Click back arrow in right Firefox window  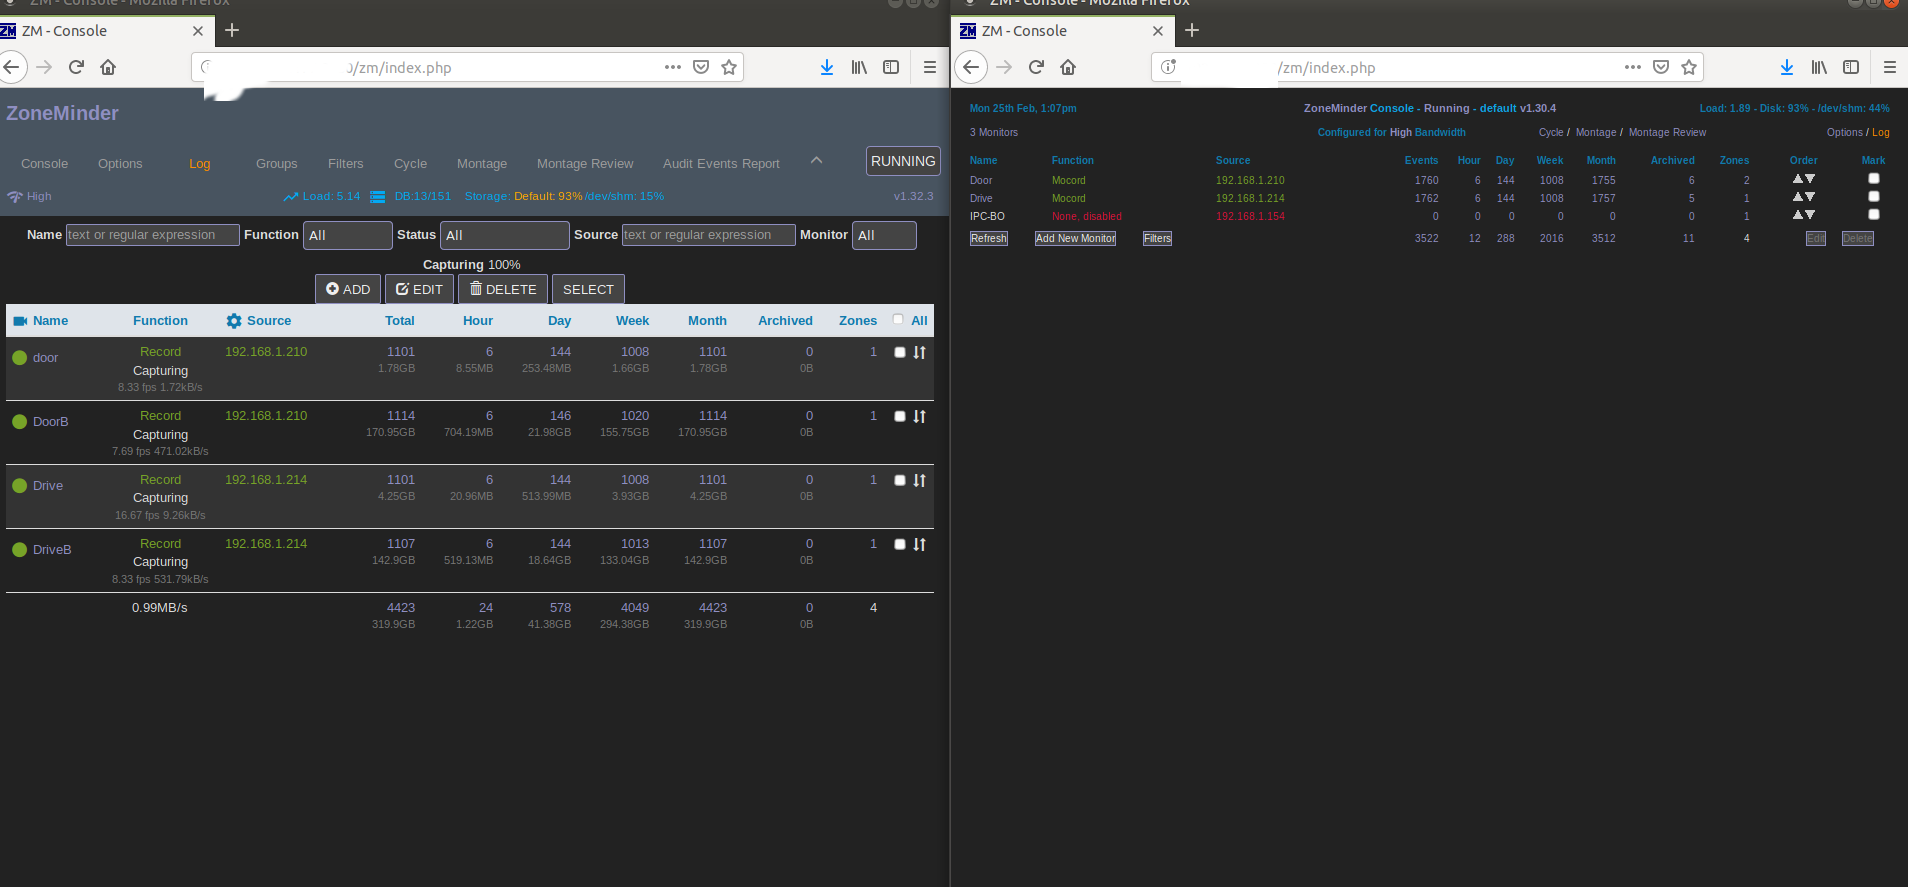tap(971, 67)
